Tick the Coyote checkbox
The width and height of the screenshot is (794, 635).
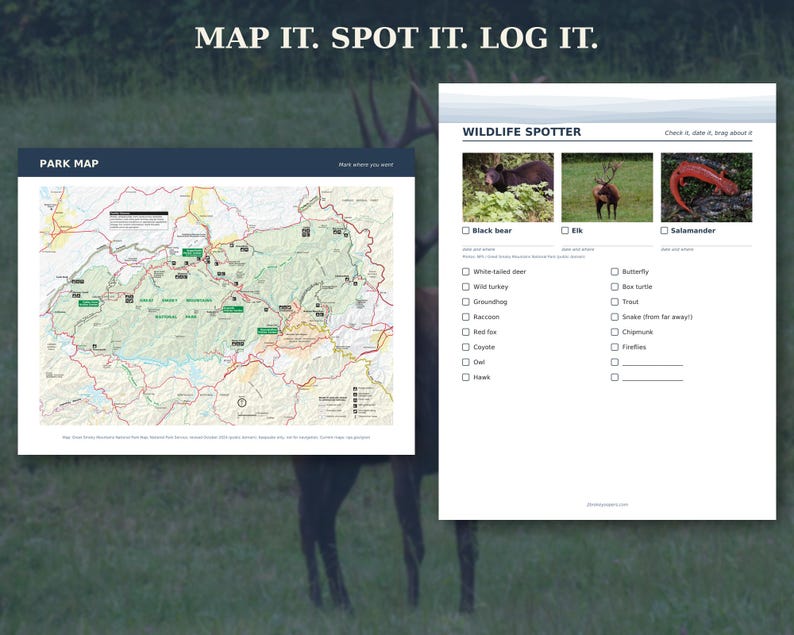[x=466, y=347]
